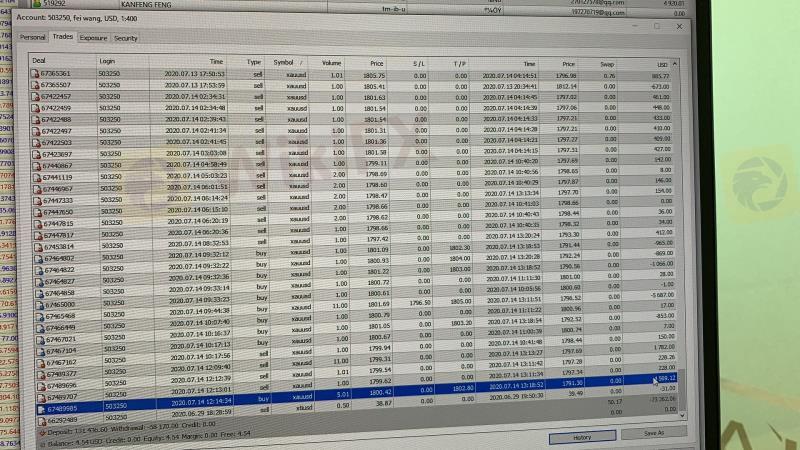This screenshot has height=450, width=800.
Task: Sort by the Symbol column header
Action: [287, 62]
